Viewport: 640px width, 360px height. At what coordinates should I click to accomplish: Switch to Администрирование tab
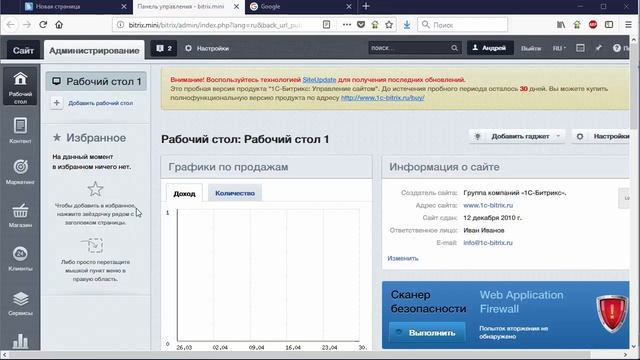click(x=94, y=51)
